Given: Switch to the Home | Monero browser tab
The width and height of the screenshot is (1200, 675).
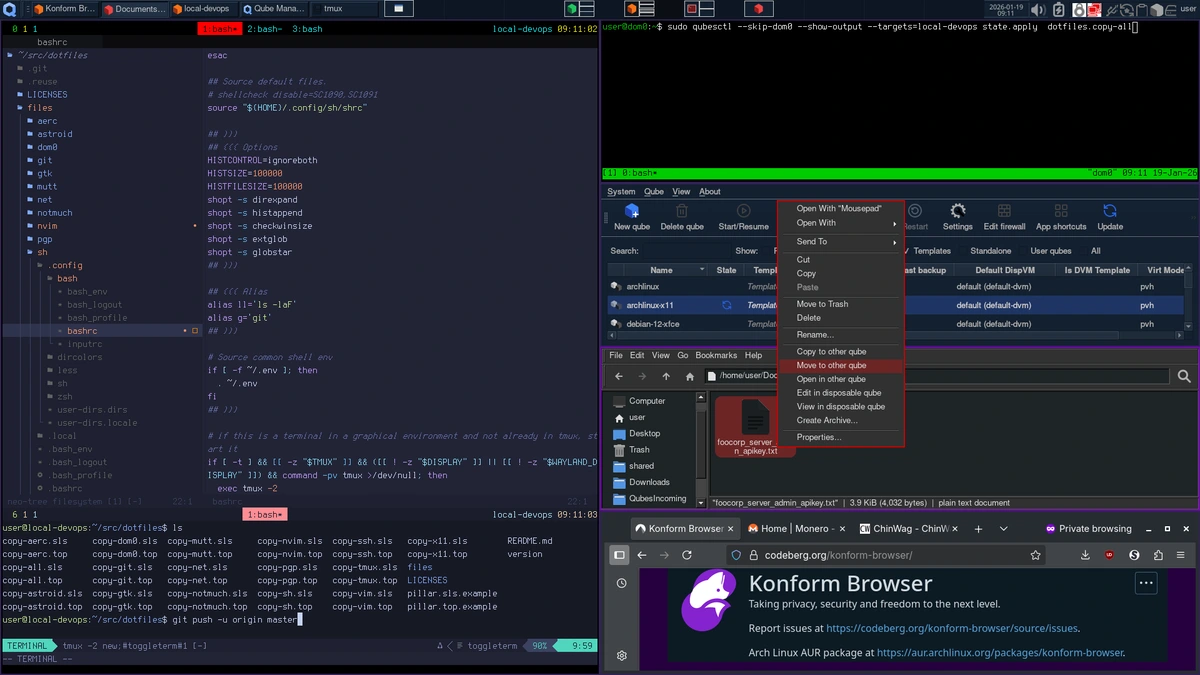Looking at the screenshot, I should [x=795, y=528].
